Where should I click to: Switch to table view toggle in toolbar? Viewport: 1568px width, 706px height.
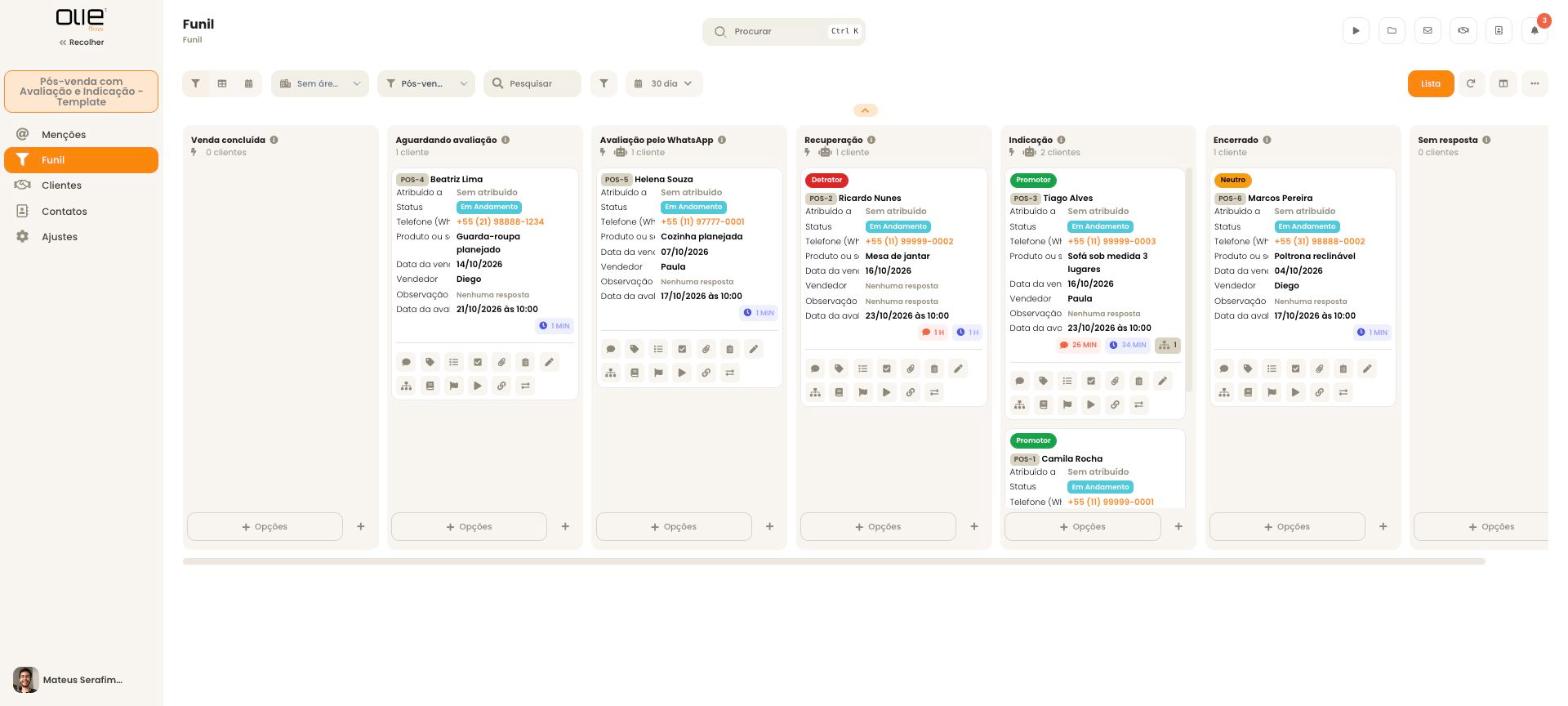pos(222,84)
